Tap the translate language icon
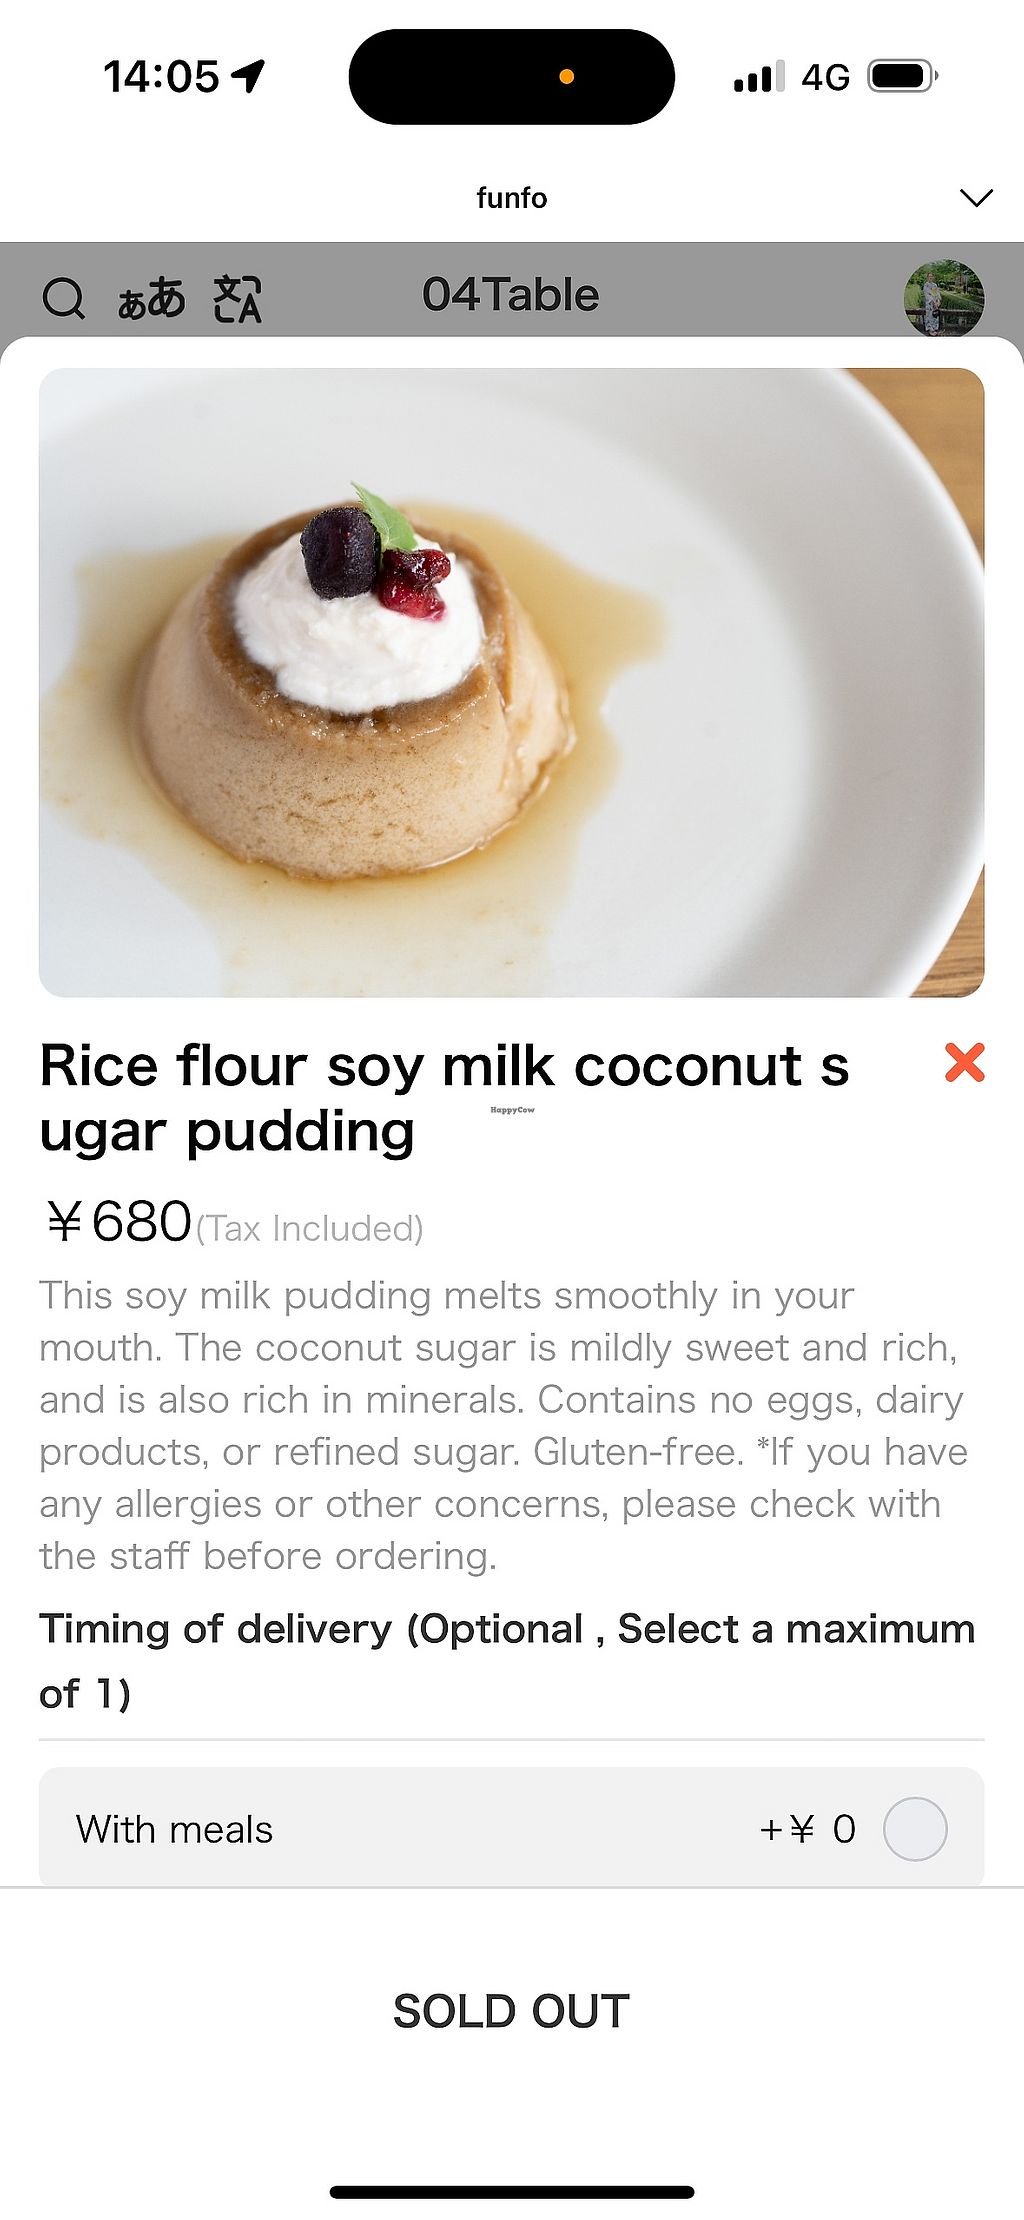The image size is (1024, 2220). (237, 298)
